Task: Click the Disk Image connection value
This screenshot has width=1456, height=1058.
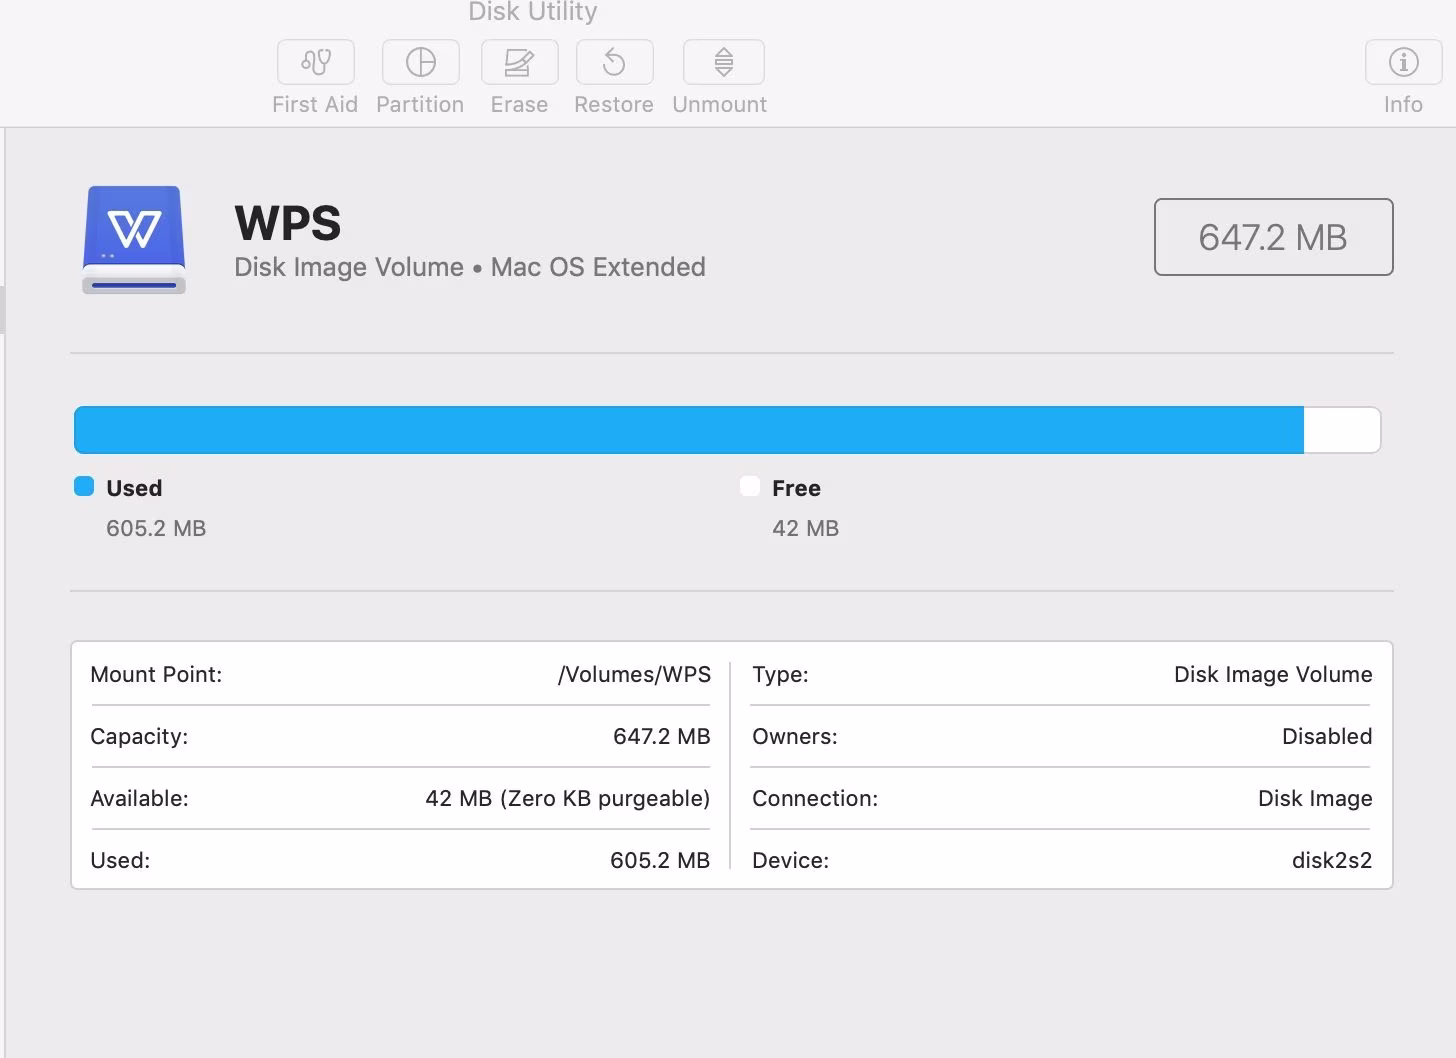Action: pyautogui.click(x=1315, y=798)
